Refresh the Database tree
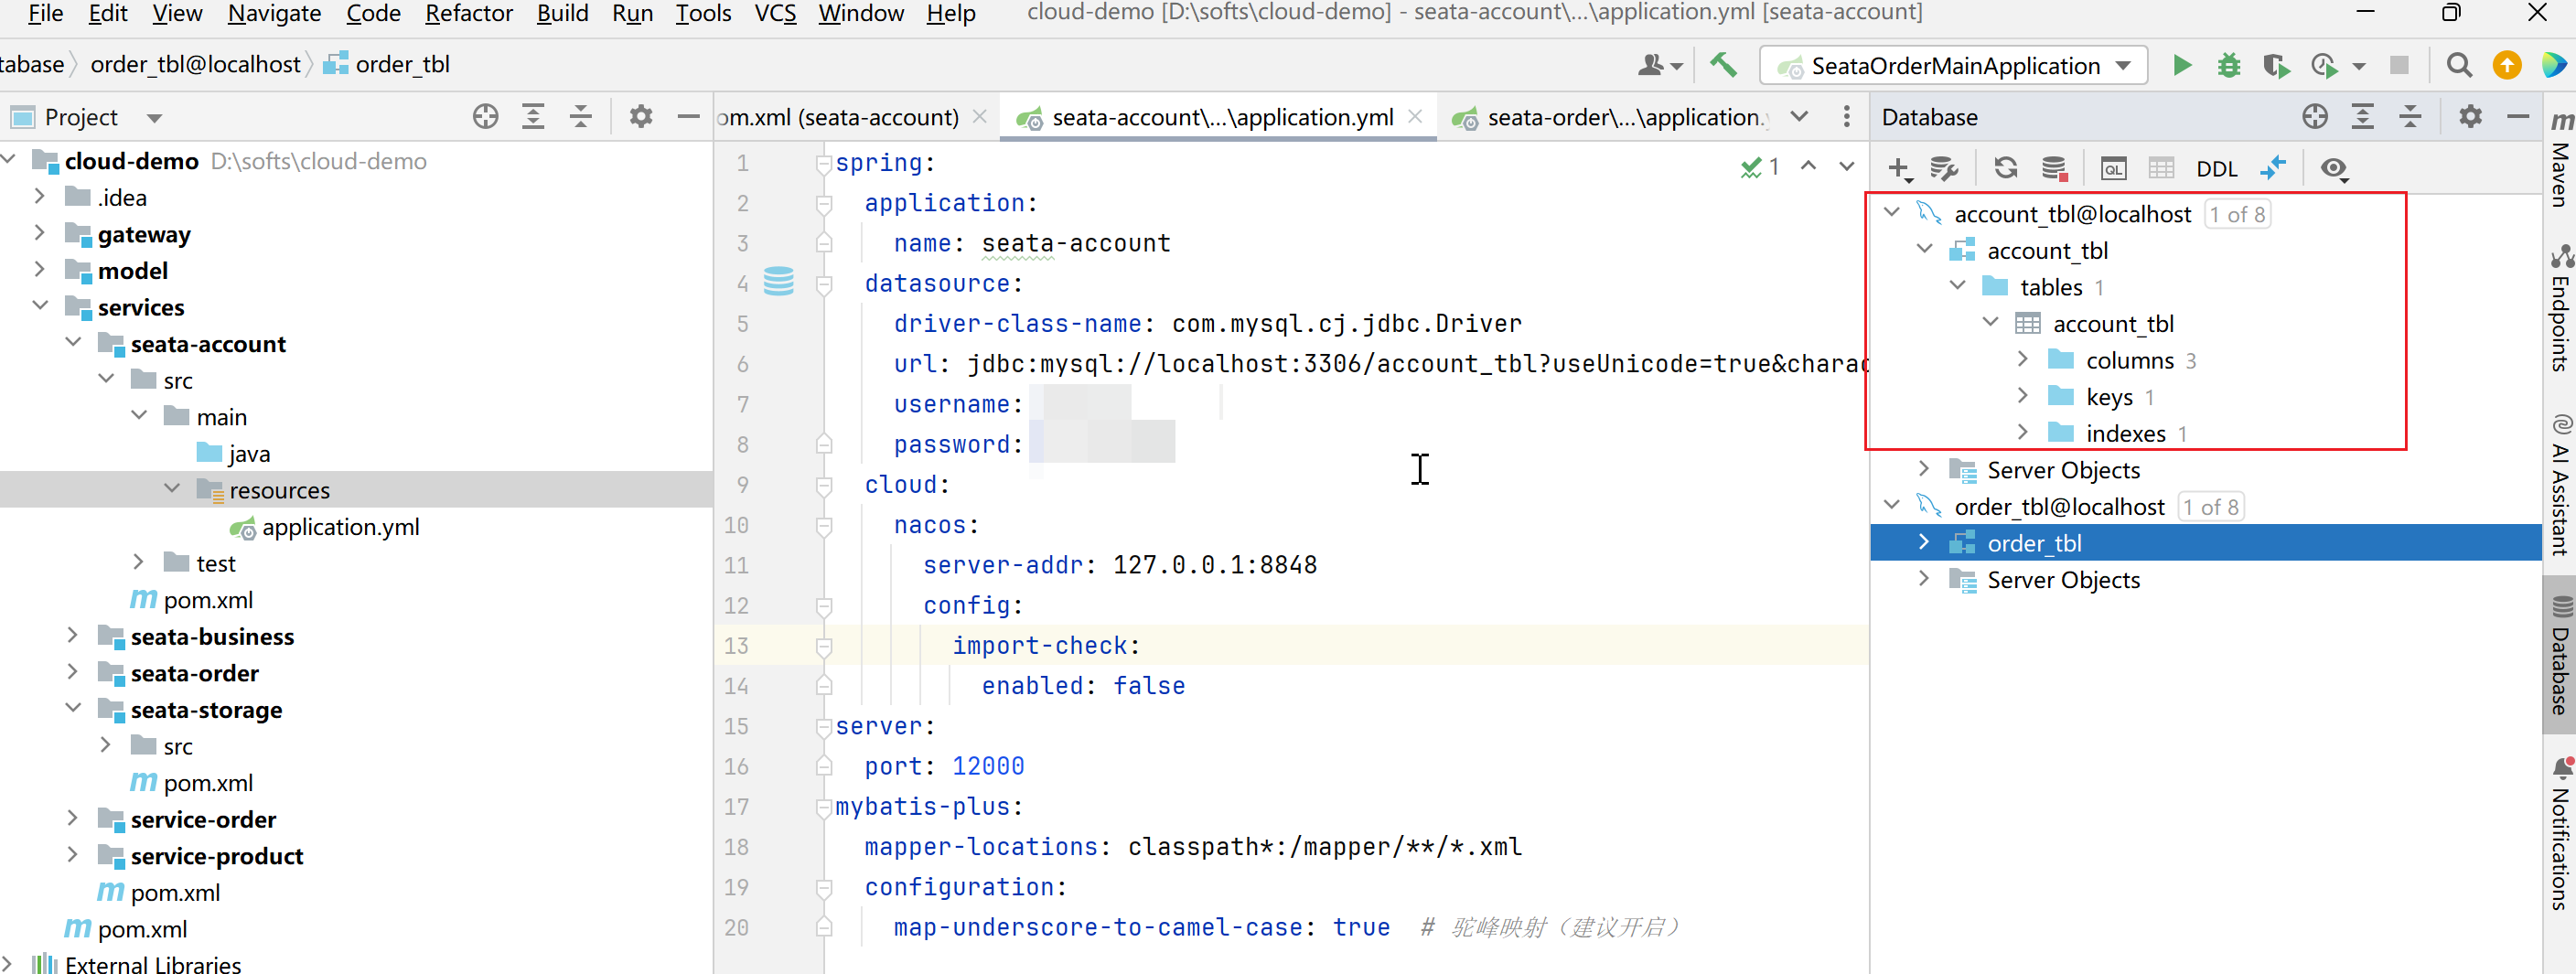The height and width of the screenshot is (974, 2576). pos(2005,168)
